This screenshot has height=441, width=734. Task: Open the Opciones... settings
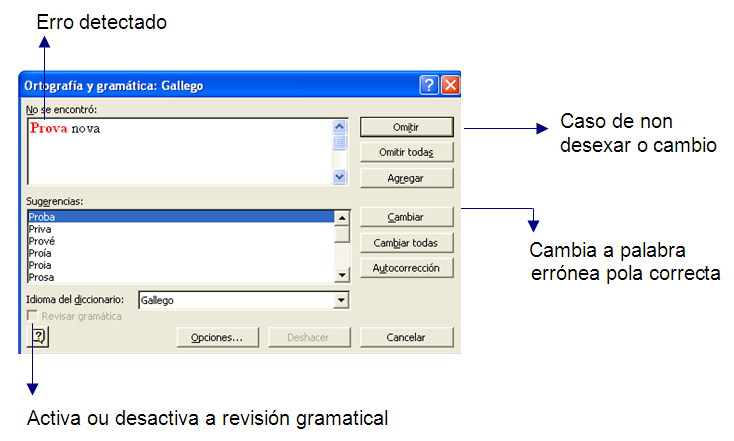[x=217, y=337]
